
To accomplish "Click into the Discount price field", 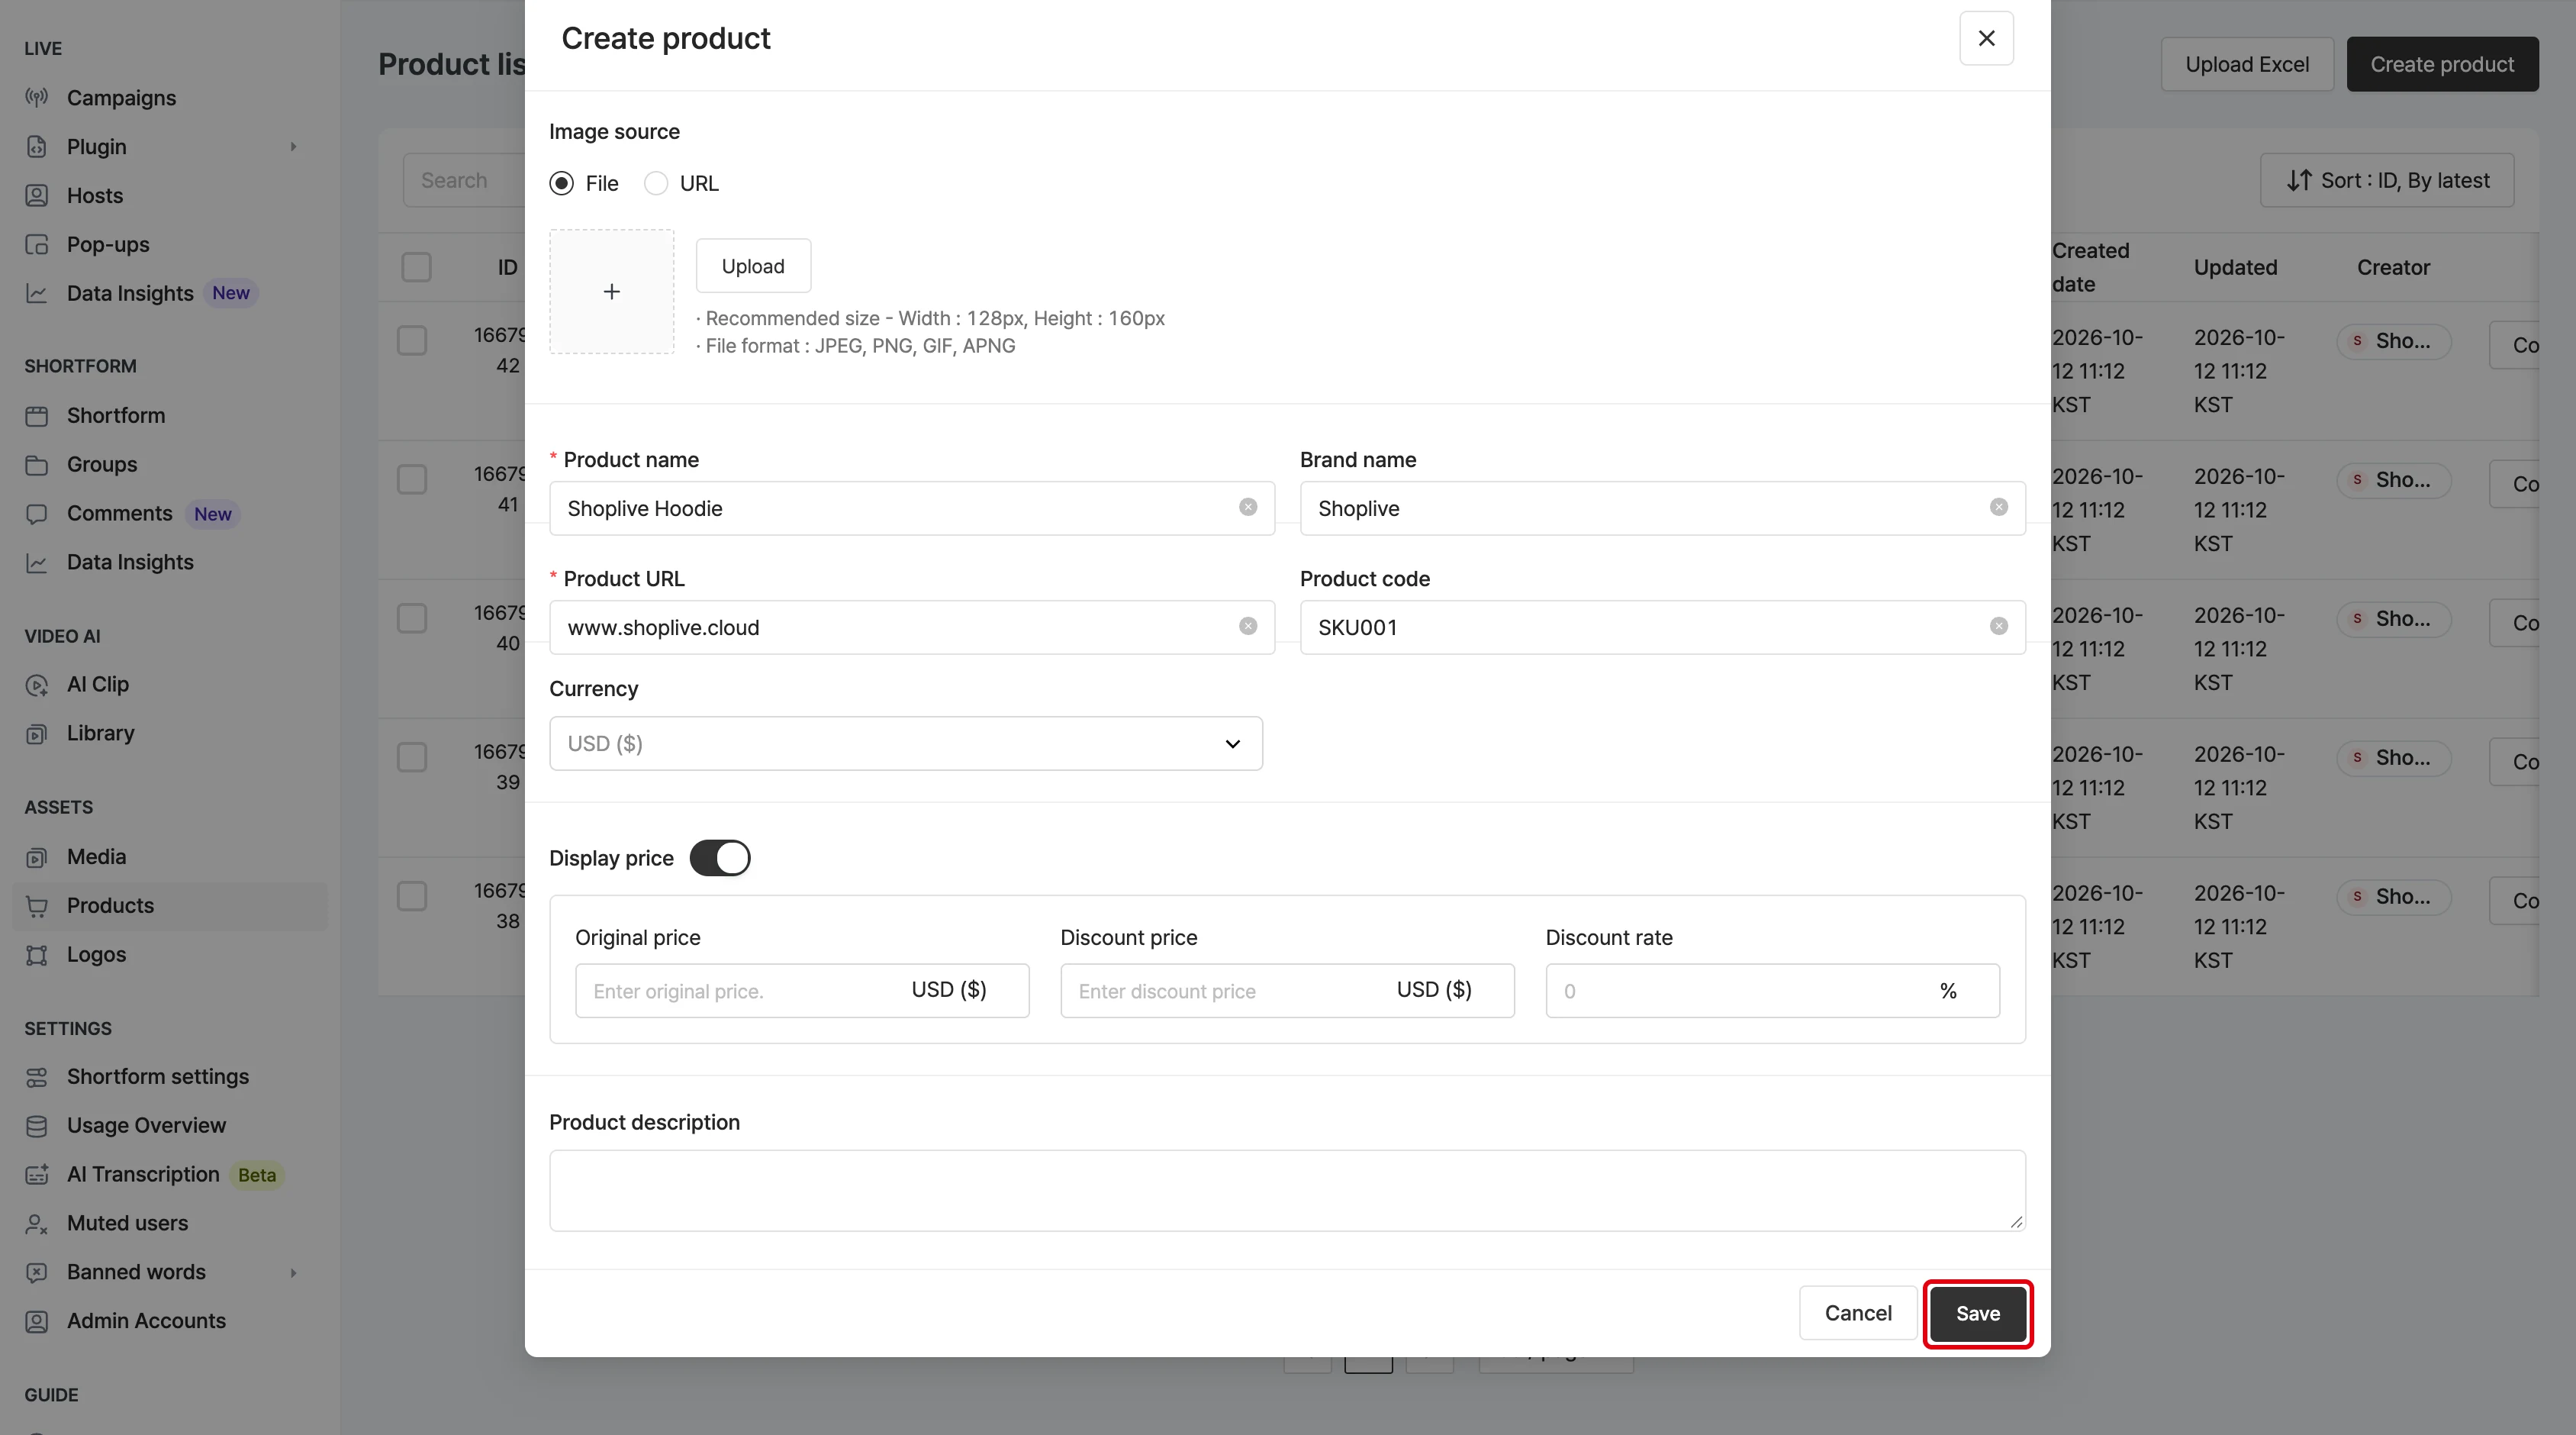I will pos(1287,991).
